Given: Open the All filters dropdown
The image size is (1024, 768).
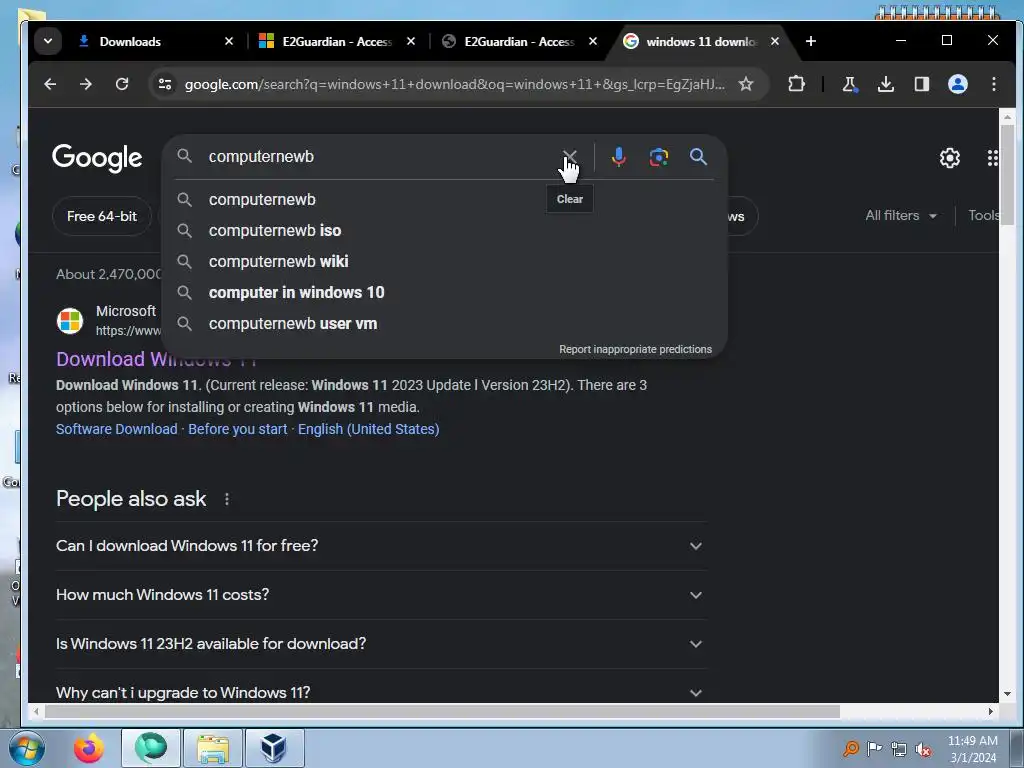Looking at the screenshot, I should click(x=901, y=216).
